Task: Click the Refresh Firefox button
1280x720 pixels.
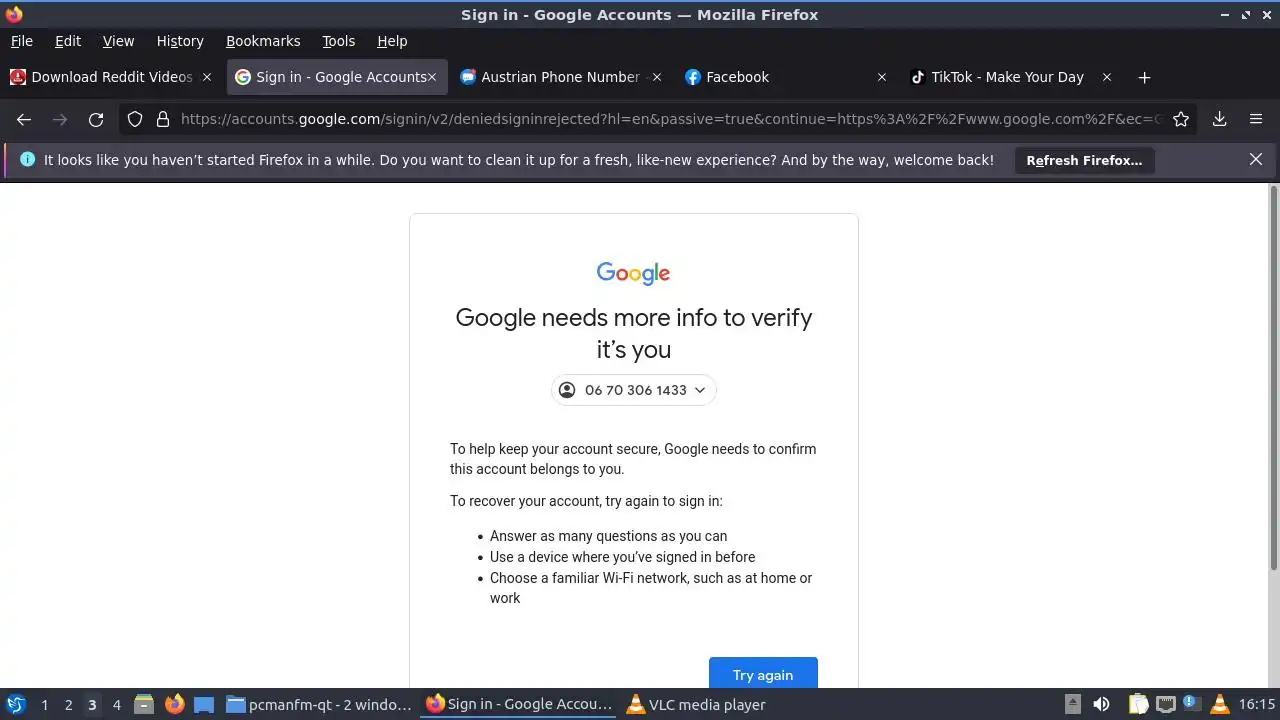Action: coord(1084,160)
